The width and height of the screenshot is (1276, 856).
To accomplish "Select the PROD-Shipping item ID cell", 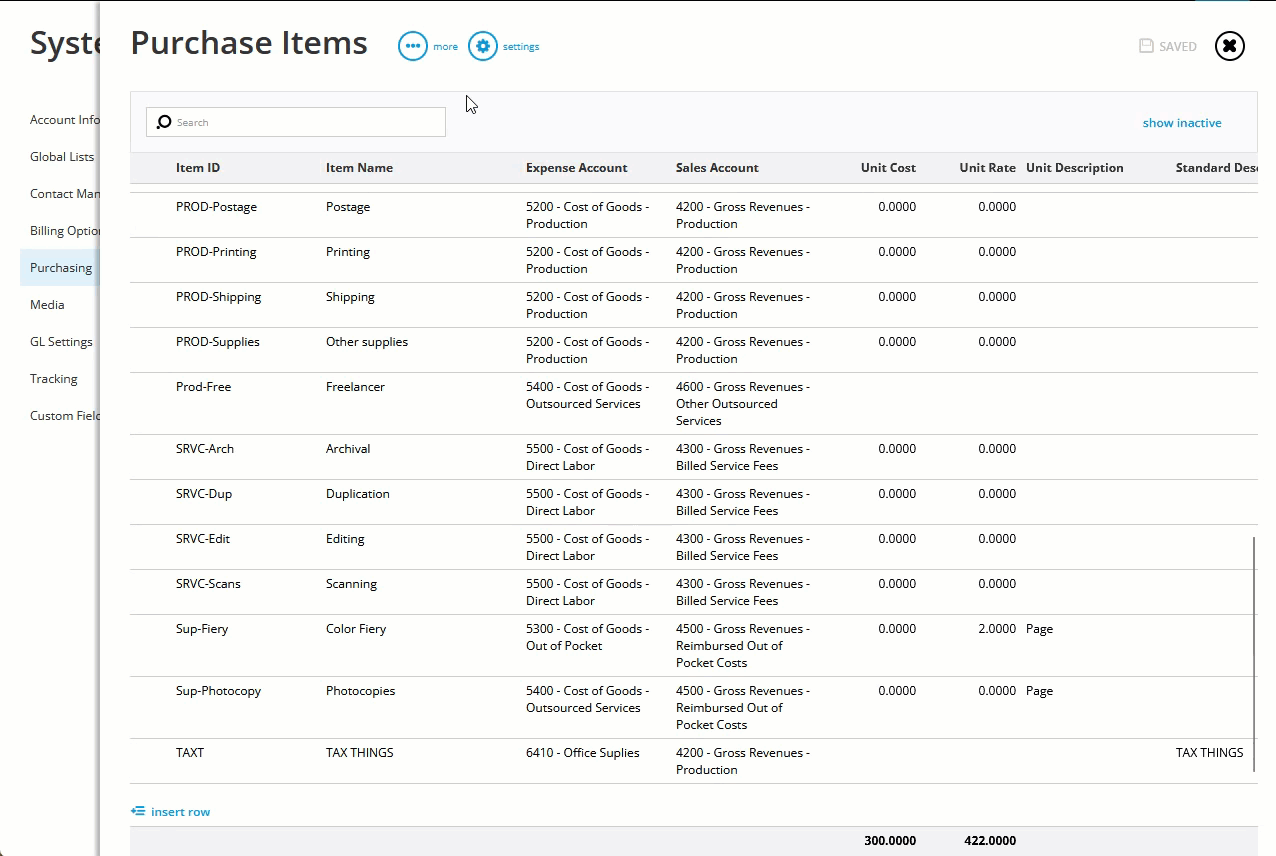I will point(218,297).
